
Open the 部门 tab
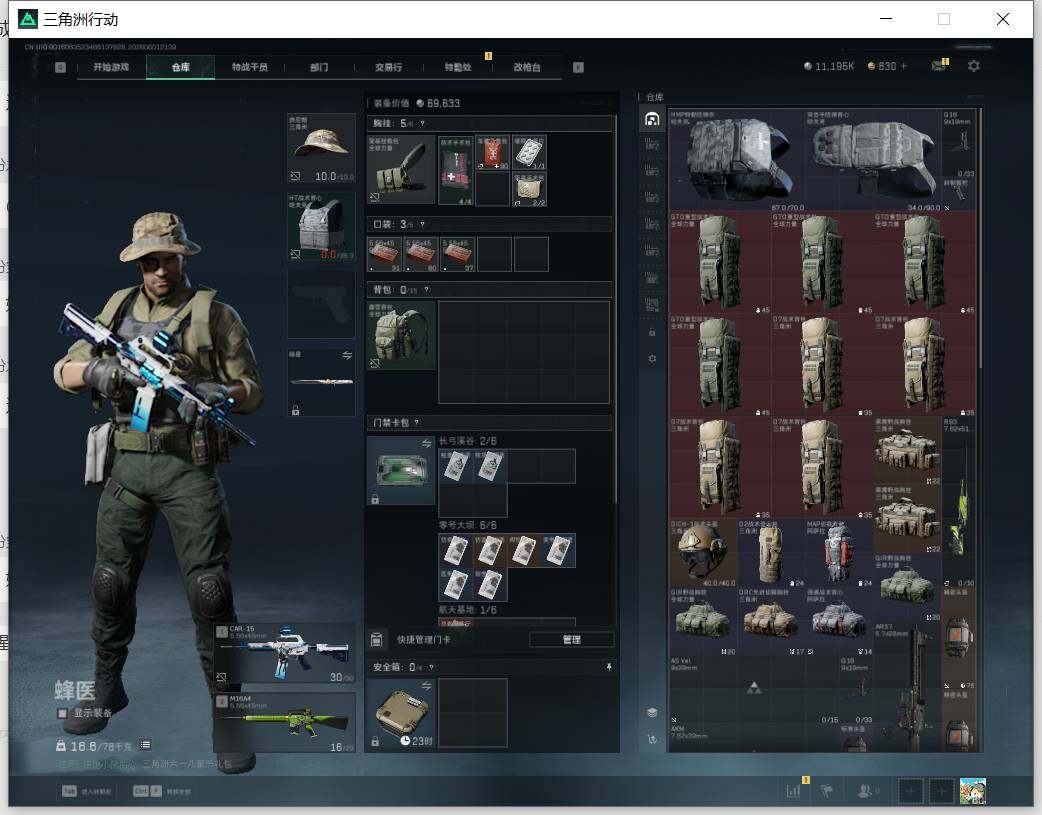pyautogui.click(x=319, y=67)
